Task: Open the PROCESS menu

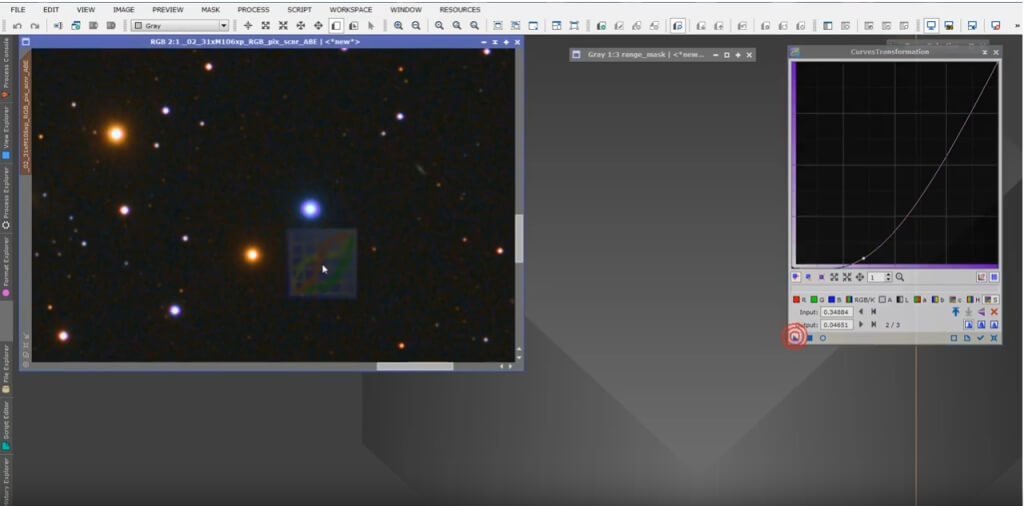Action: point(253,10)
